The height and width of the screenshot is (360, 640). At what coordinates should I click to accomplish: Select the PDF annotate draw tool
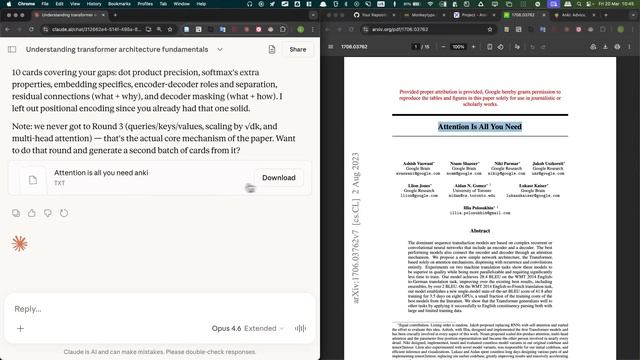point(517,47)
